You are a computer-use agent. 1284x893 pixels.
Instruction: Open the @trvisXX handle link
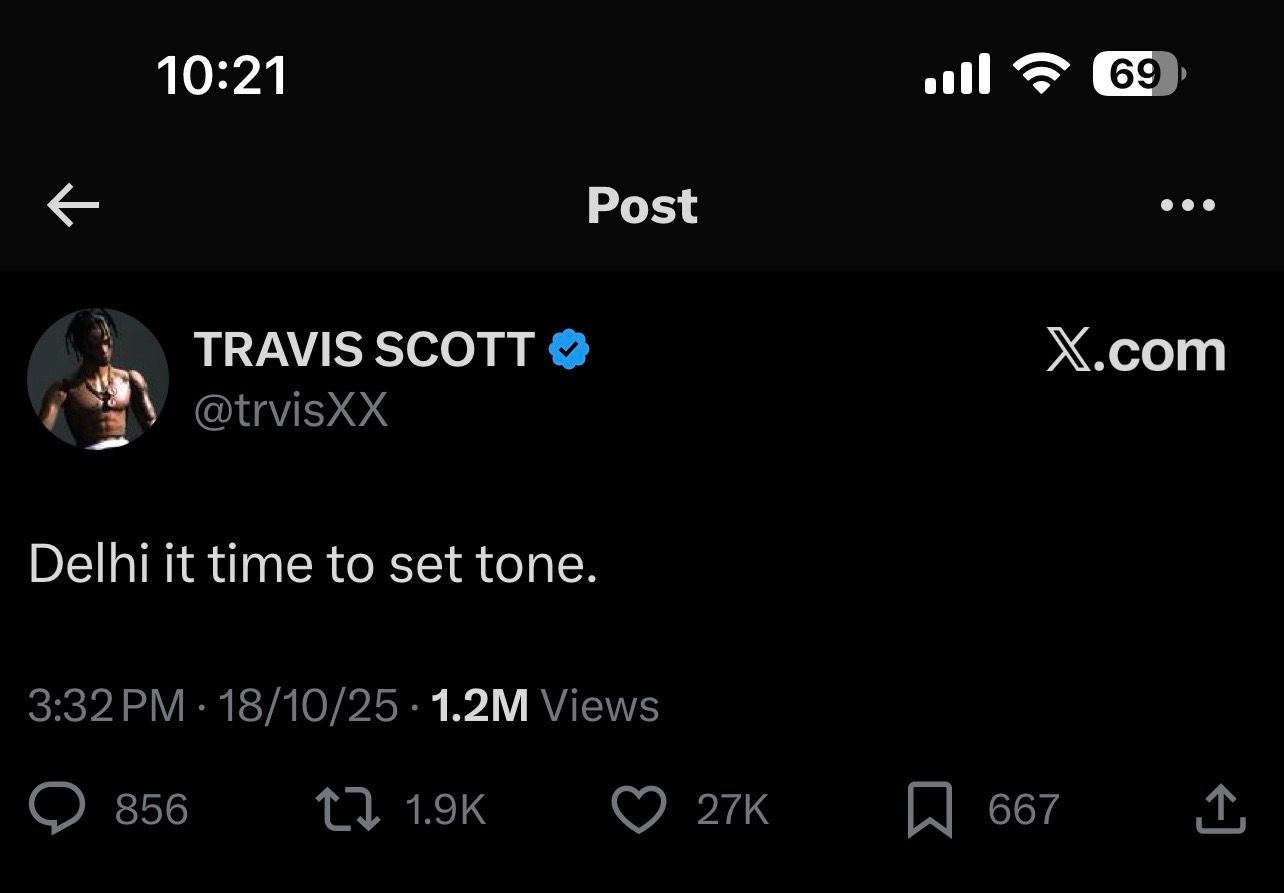290,410
